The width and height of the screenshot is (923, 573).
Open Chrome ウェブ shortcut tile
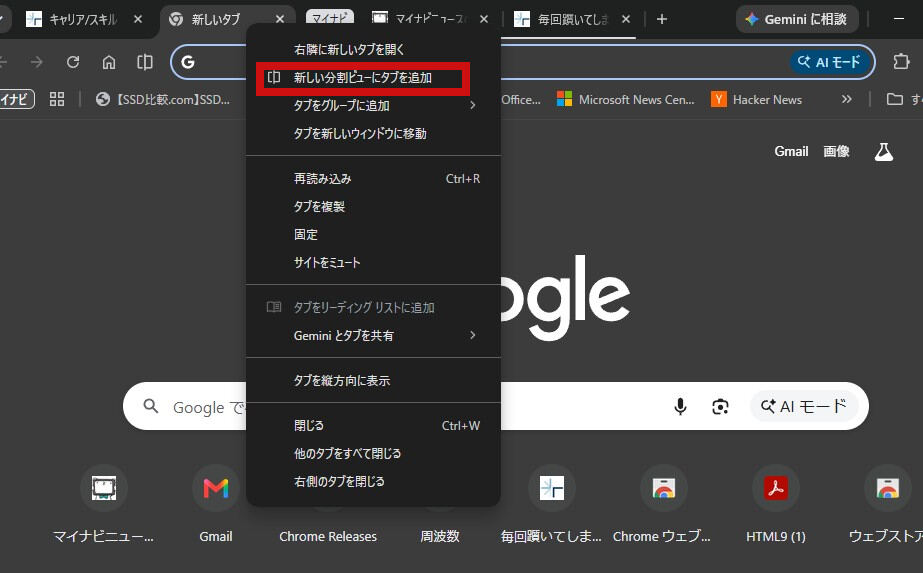(x=663, y=502)
